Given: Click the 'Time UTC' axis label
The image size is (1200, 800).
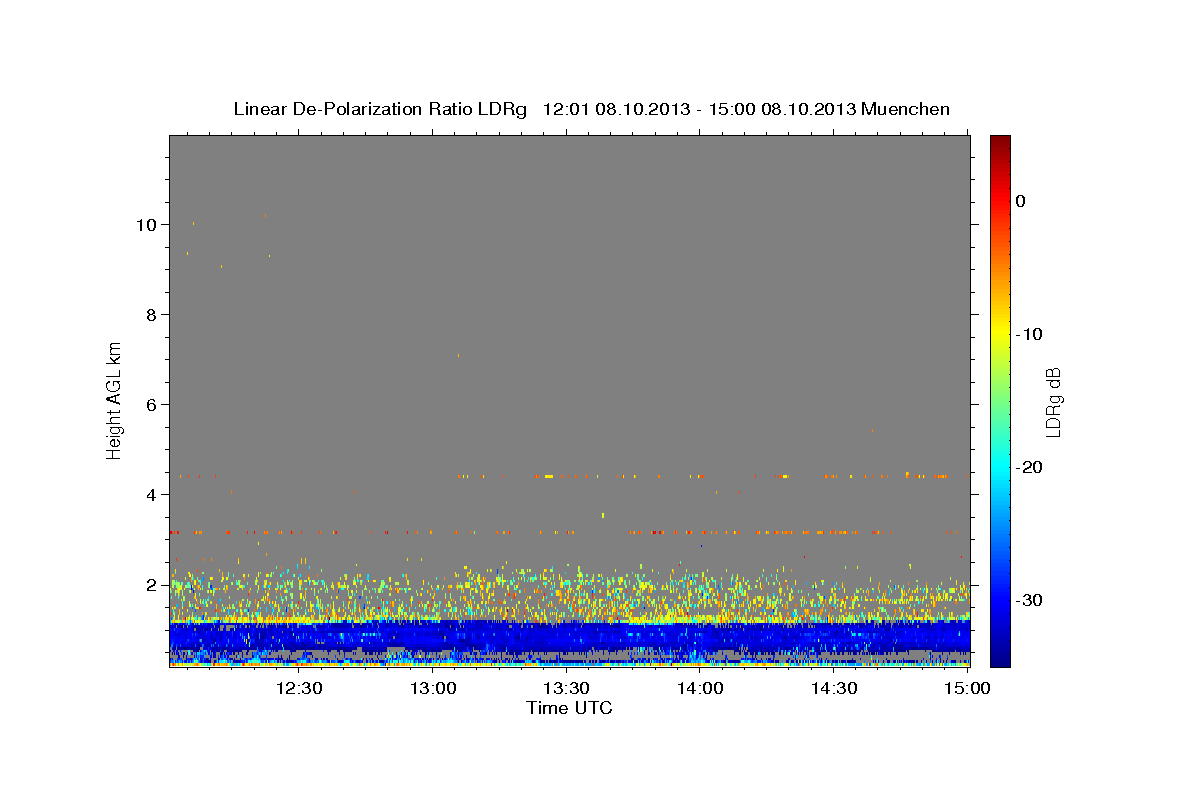Looking at the screenshot, I should coord(569,708).
